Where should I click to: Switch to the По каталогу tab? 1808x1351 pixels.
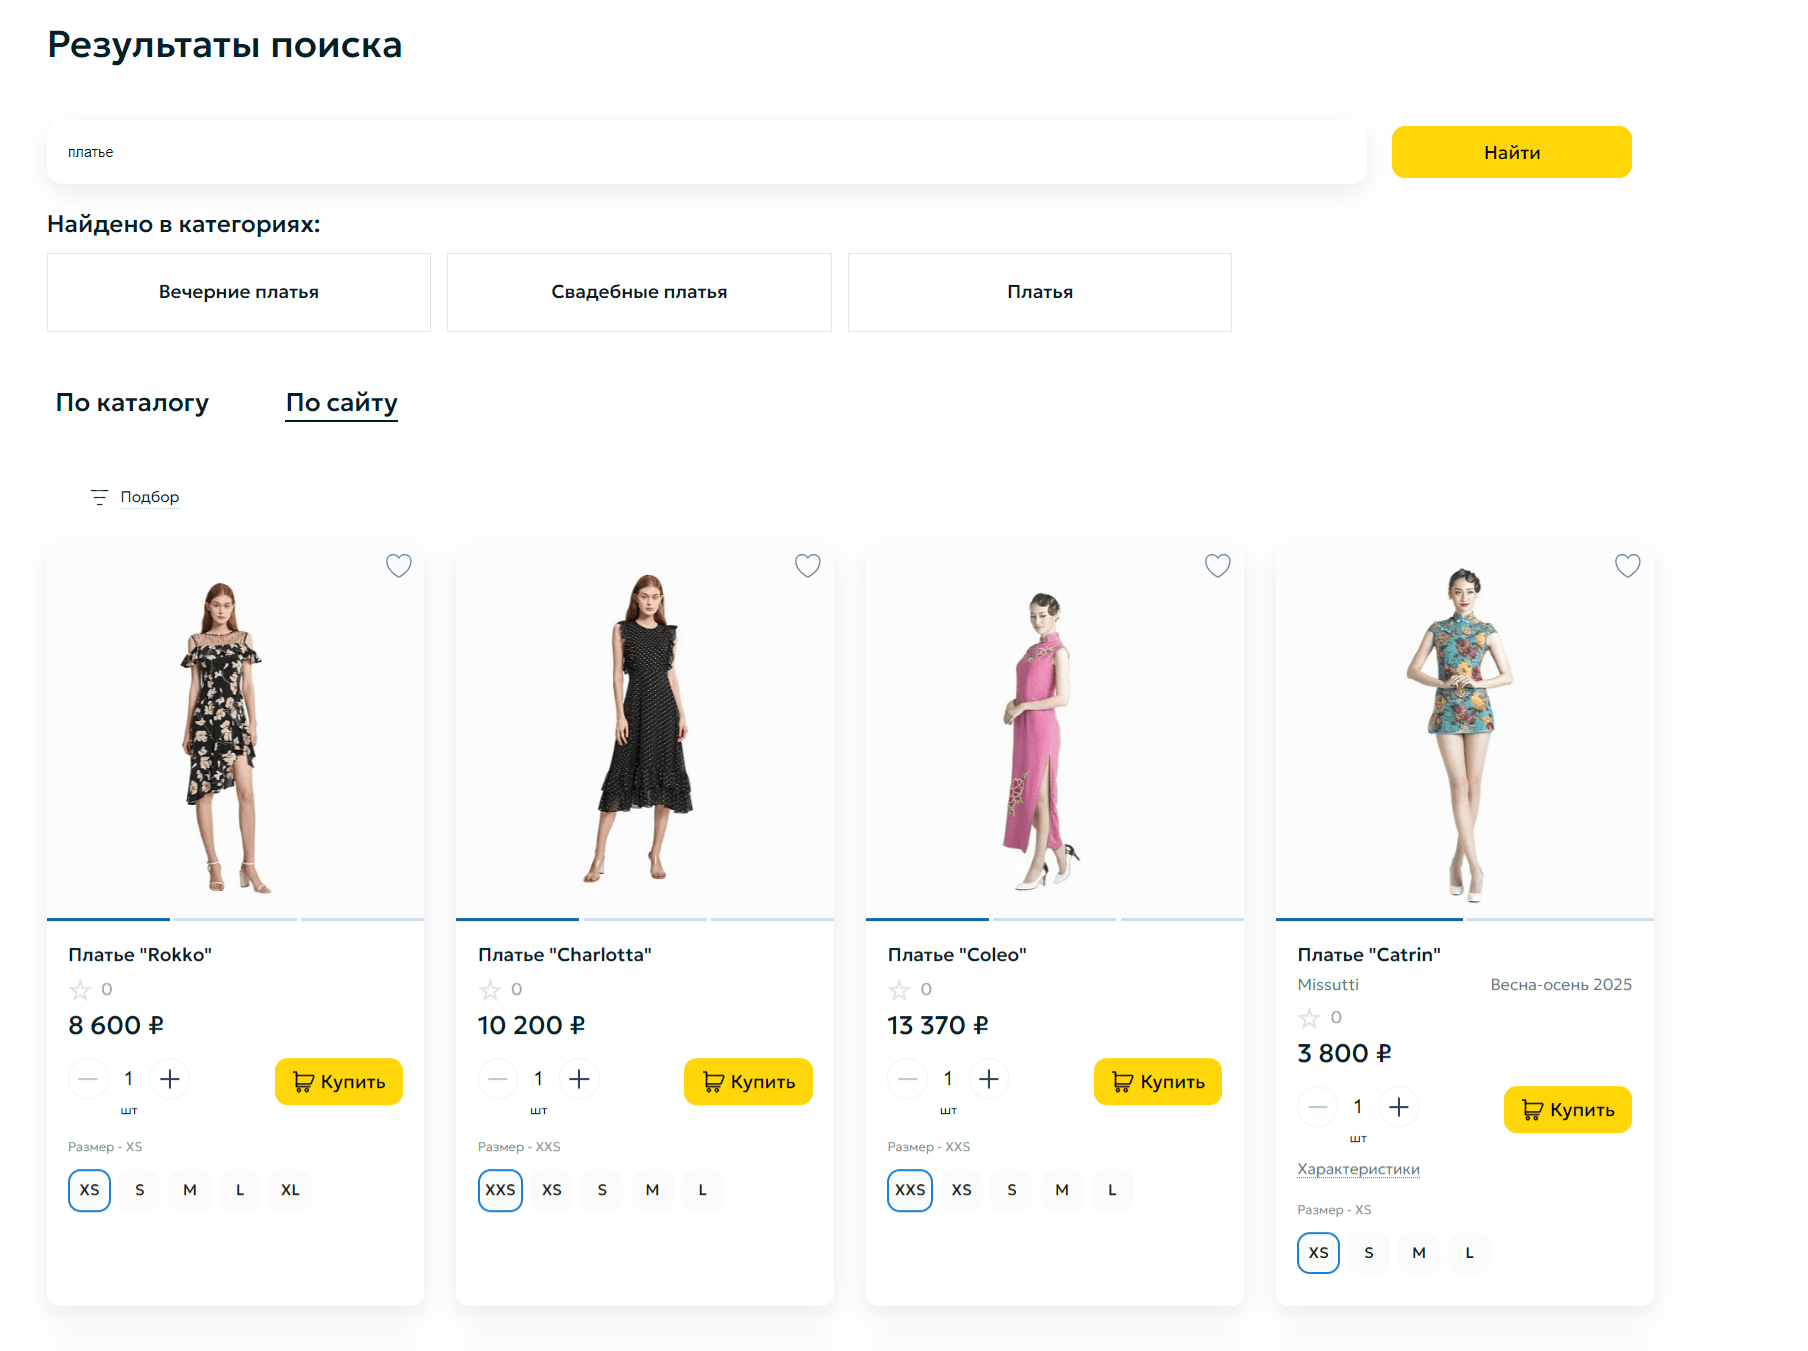(132, 403)
